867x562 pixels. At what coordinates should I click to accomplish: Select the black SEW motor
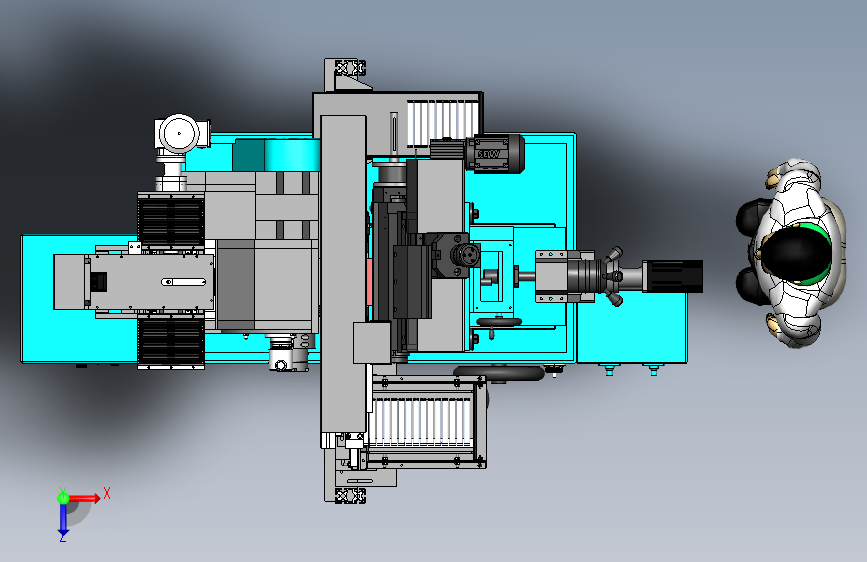coord(495,154)
